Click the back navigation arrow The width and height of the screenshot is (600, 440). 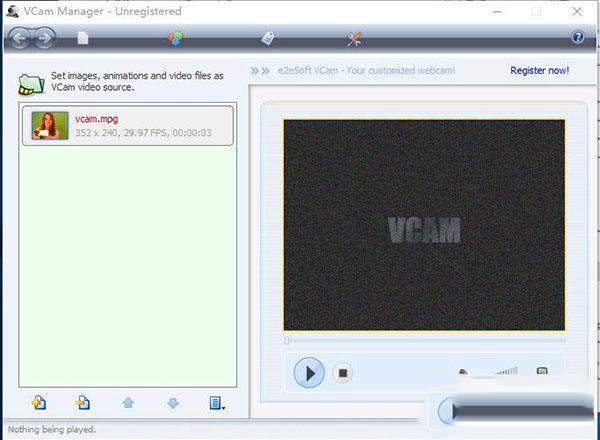coord(19,38)
